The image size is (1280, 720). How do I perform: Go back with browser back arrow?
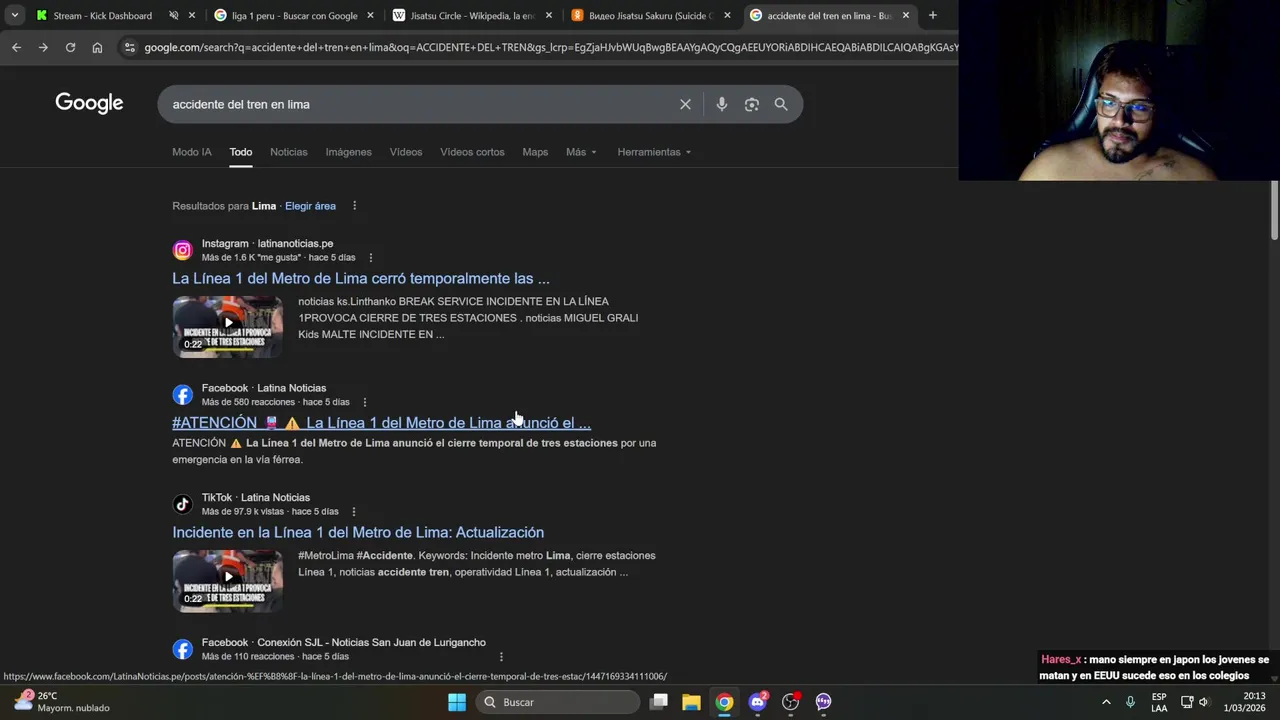[x=16, y=47]
